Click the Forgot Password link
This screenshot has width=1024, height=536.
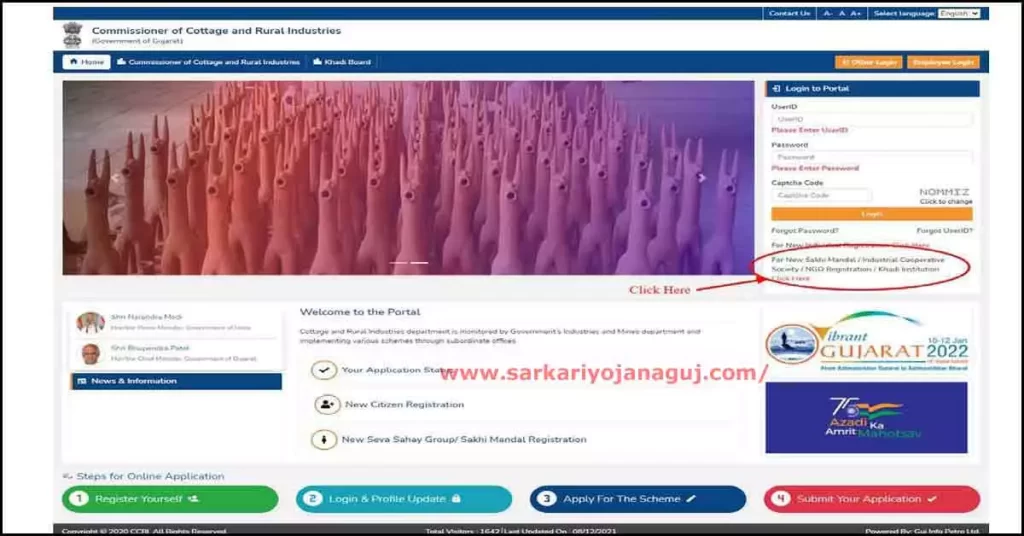[805, 231]
